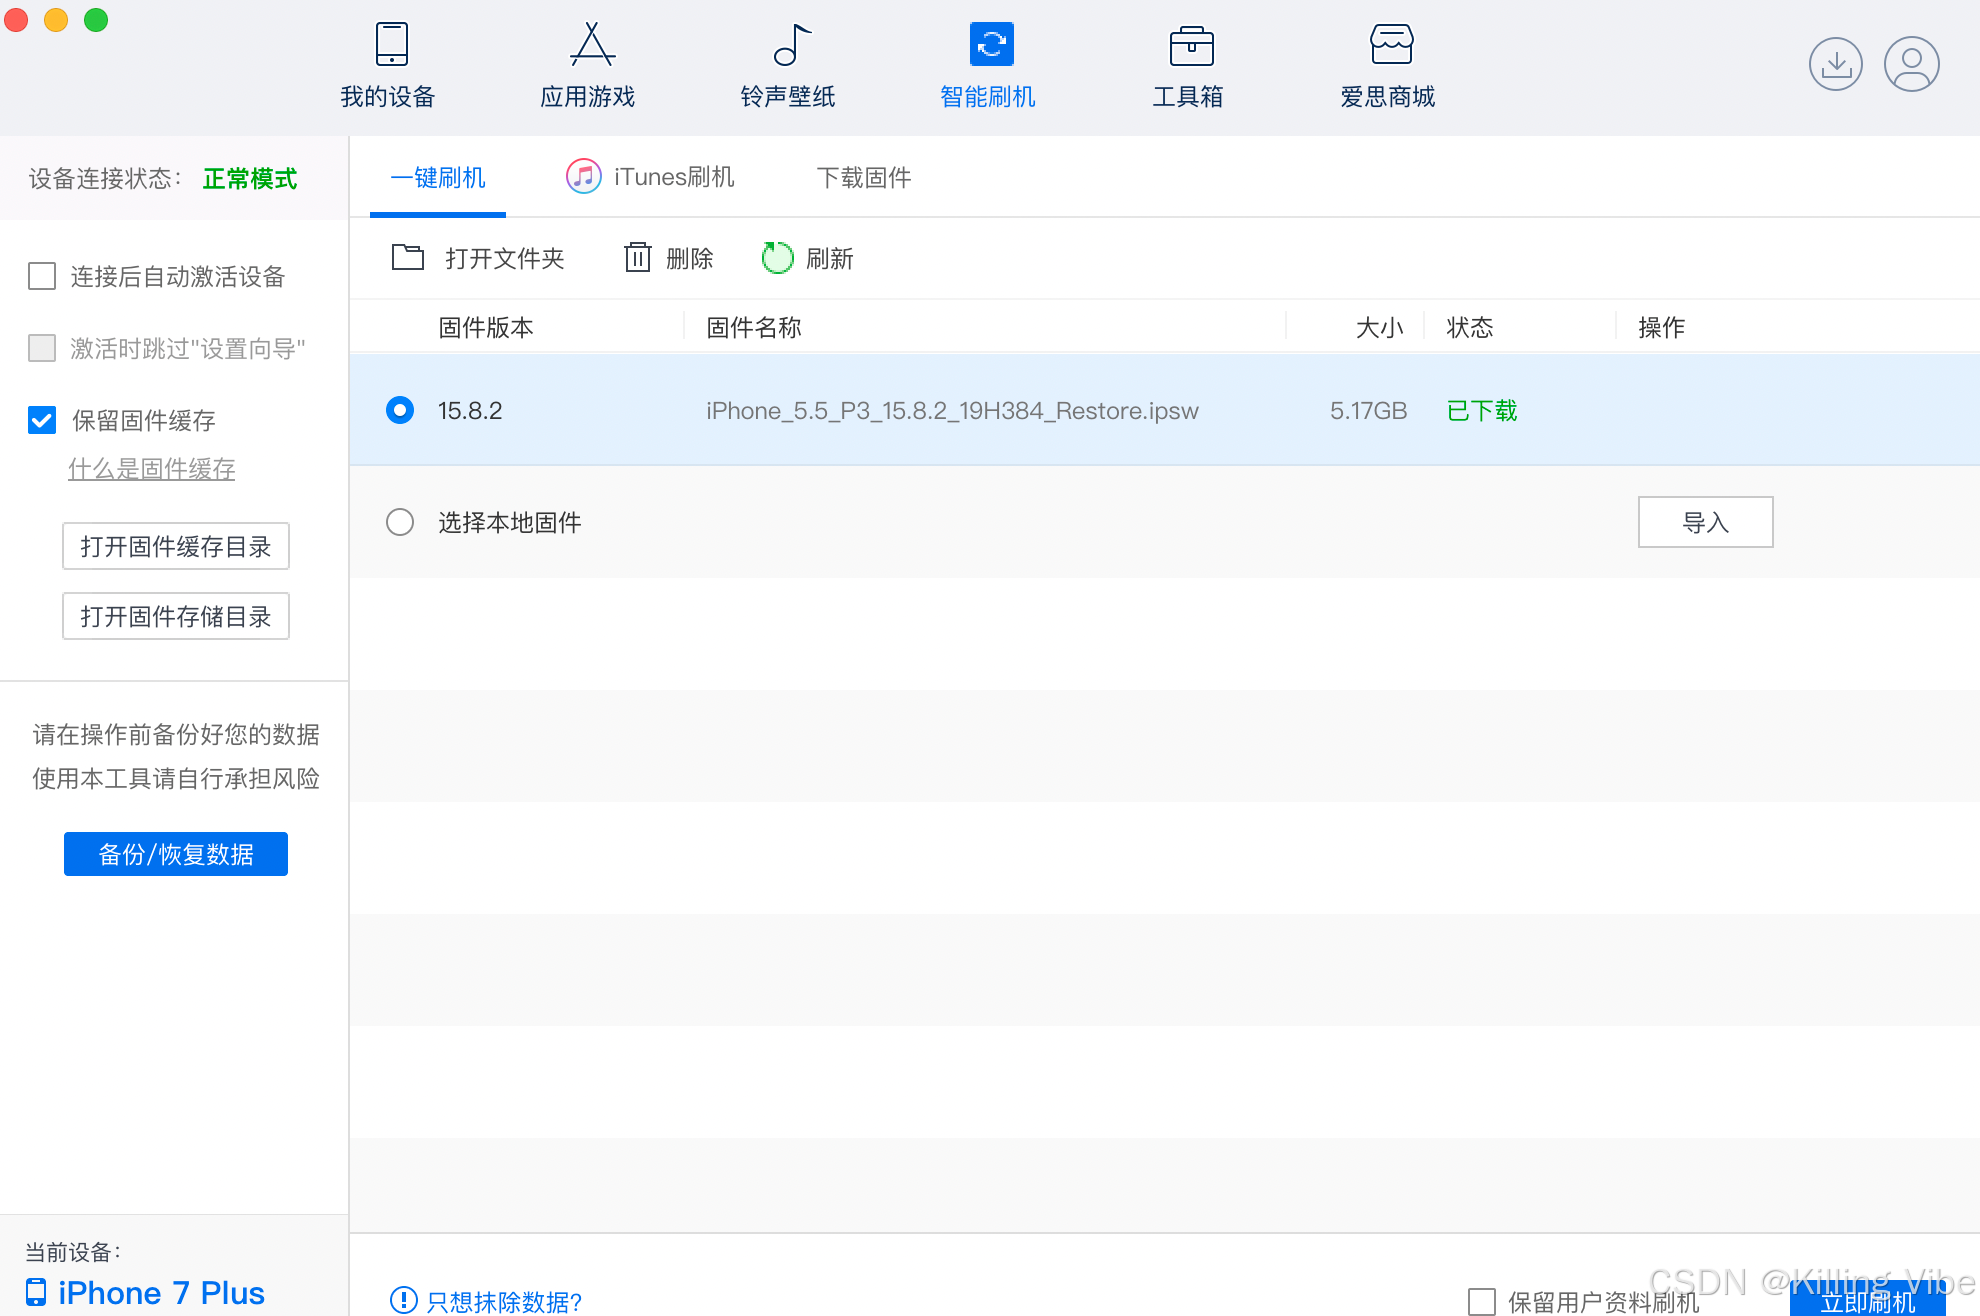Open My Device (我的设备) section

(x=389, y=64)
